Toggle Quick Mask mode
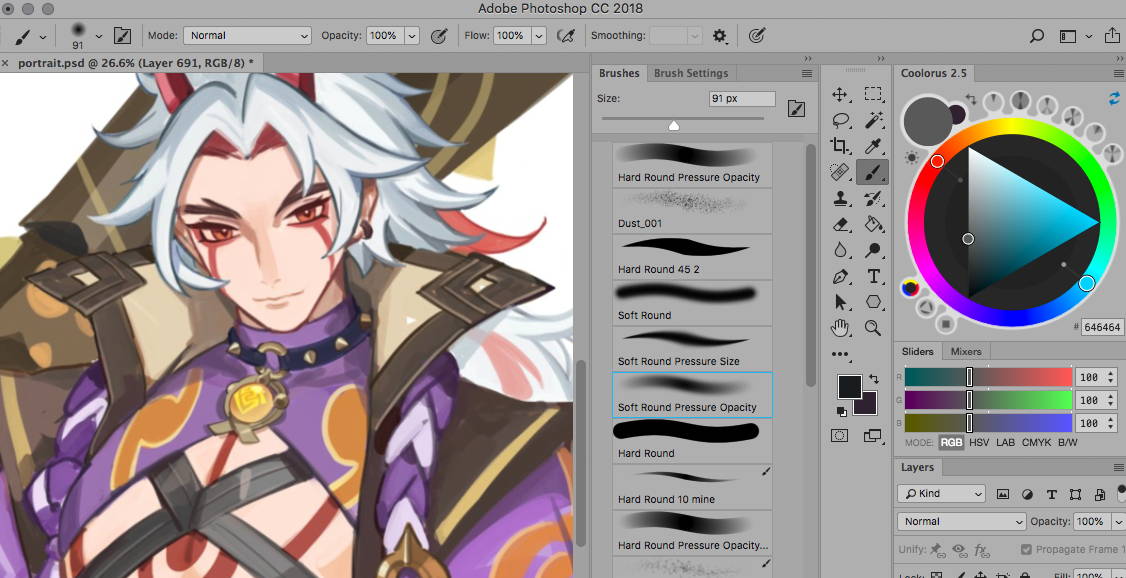 (x=839, y=435)
